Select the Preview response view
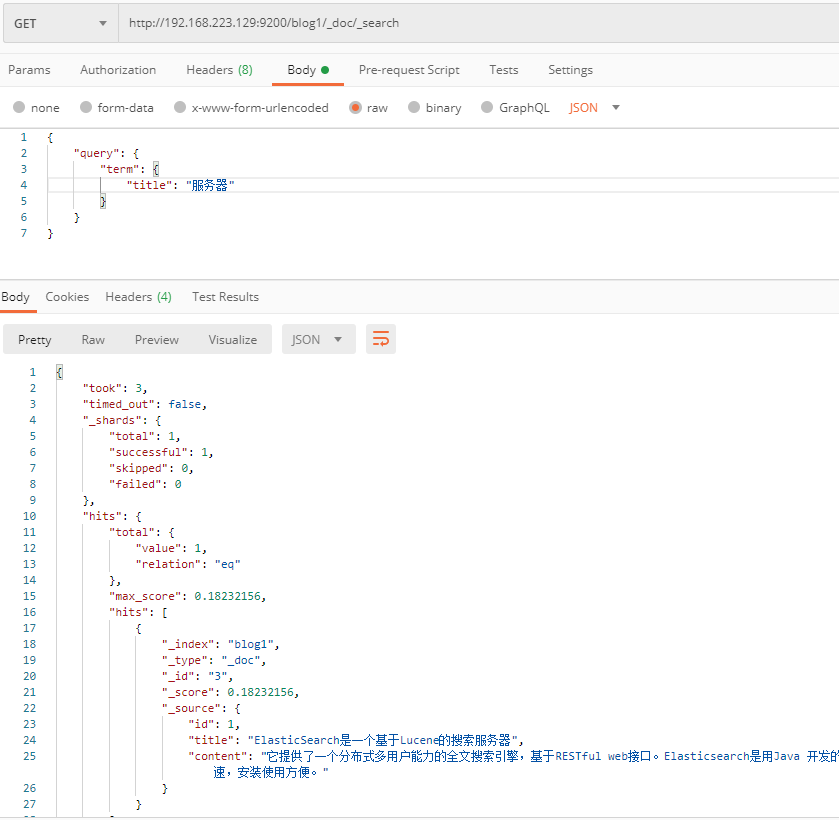This screenshot has width=839, height=820. 157,340
